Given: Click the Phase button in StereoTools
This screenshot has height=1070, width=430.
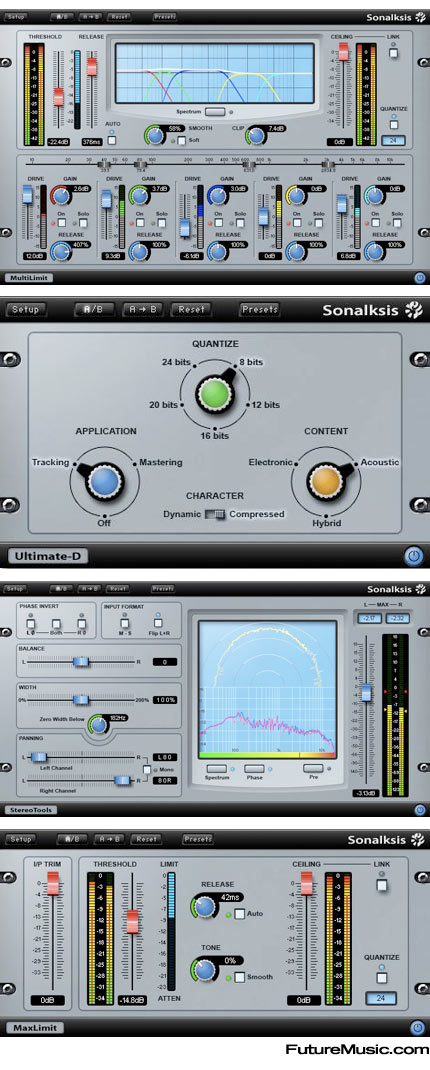Looking at the screenshot, I should coord(254,768).
